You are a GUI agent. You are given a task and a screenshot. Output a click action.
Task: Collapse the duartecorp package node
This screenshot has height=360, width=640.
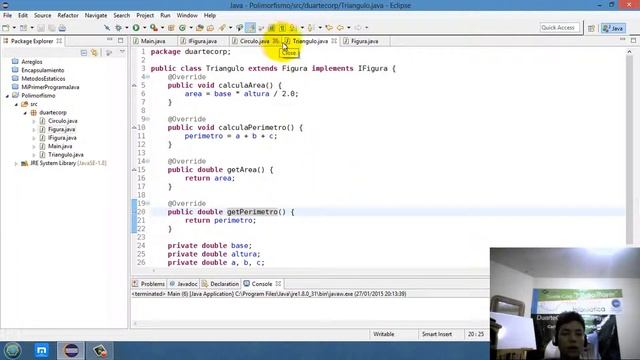click(25, 113)
